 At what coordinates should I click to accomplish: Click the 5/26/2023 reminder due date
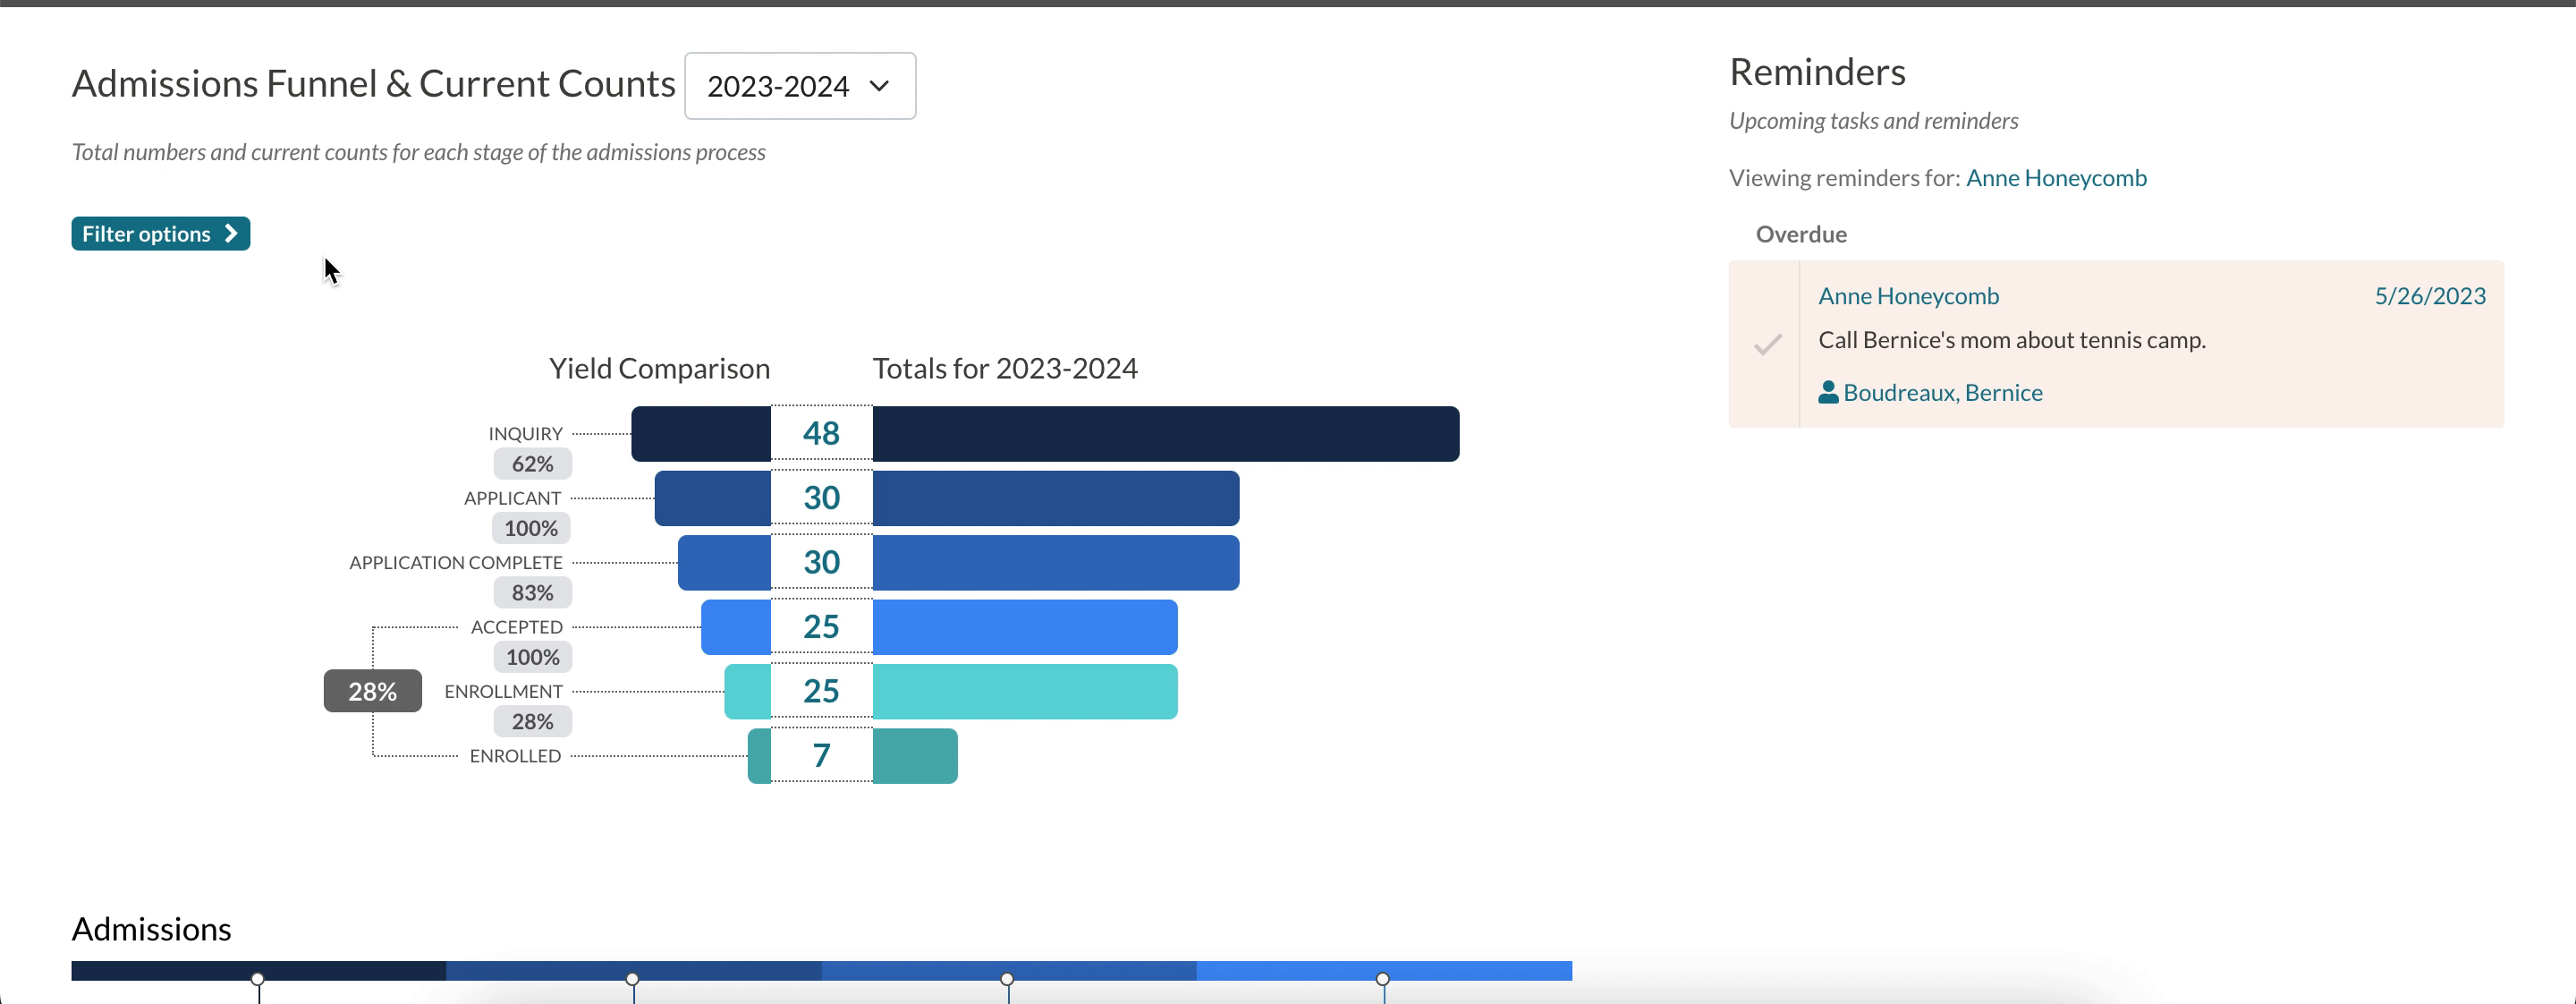(x=2429, y=296)
